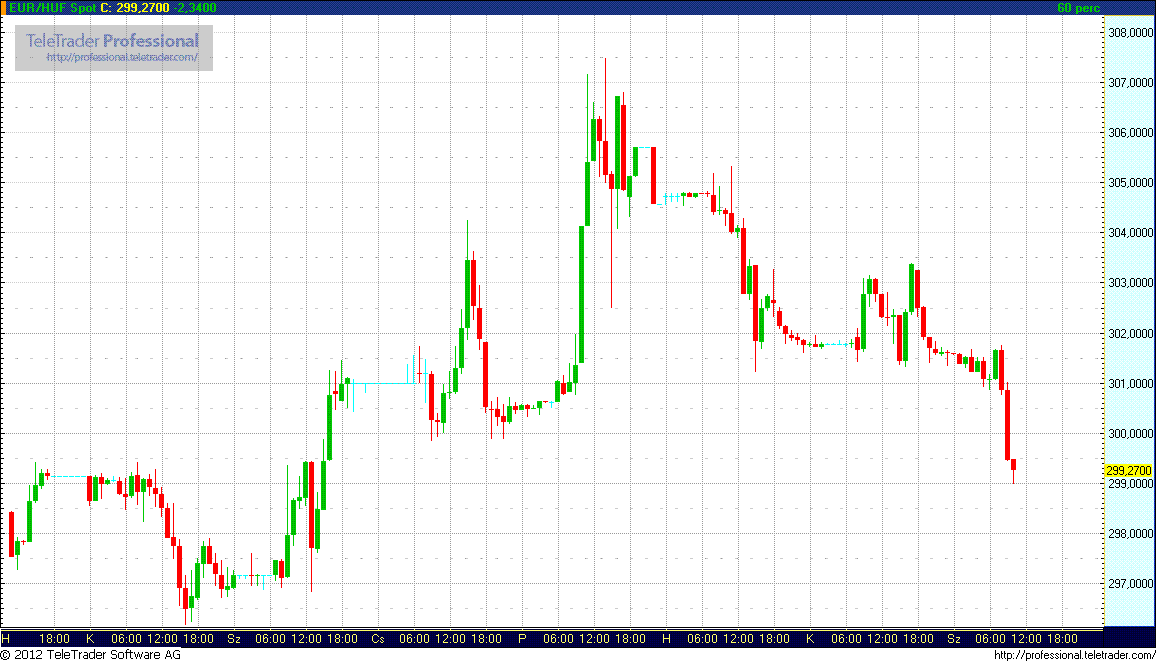Image resolution: width=1156 pixels, height=664 pixels.
Task: Click the 299,0000 price axis label
Action: click(x=1131, y=484)
